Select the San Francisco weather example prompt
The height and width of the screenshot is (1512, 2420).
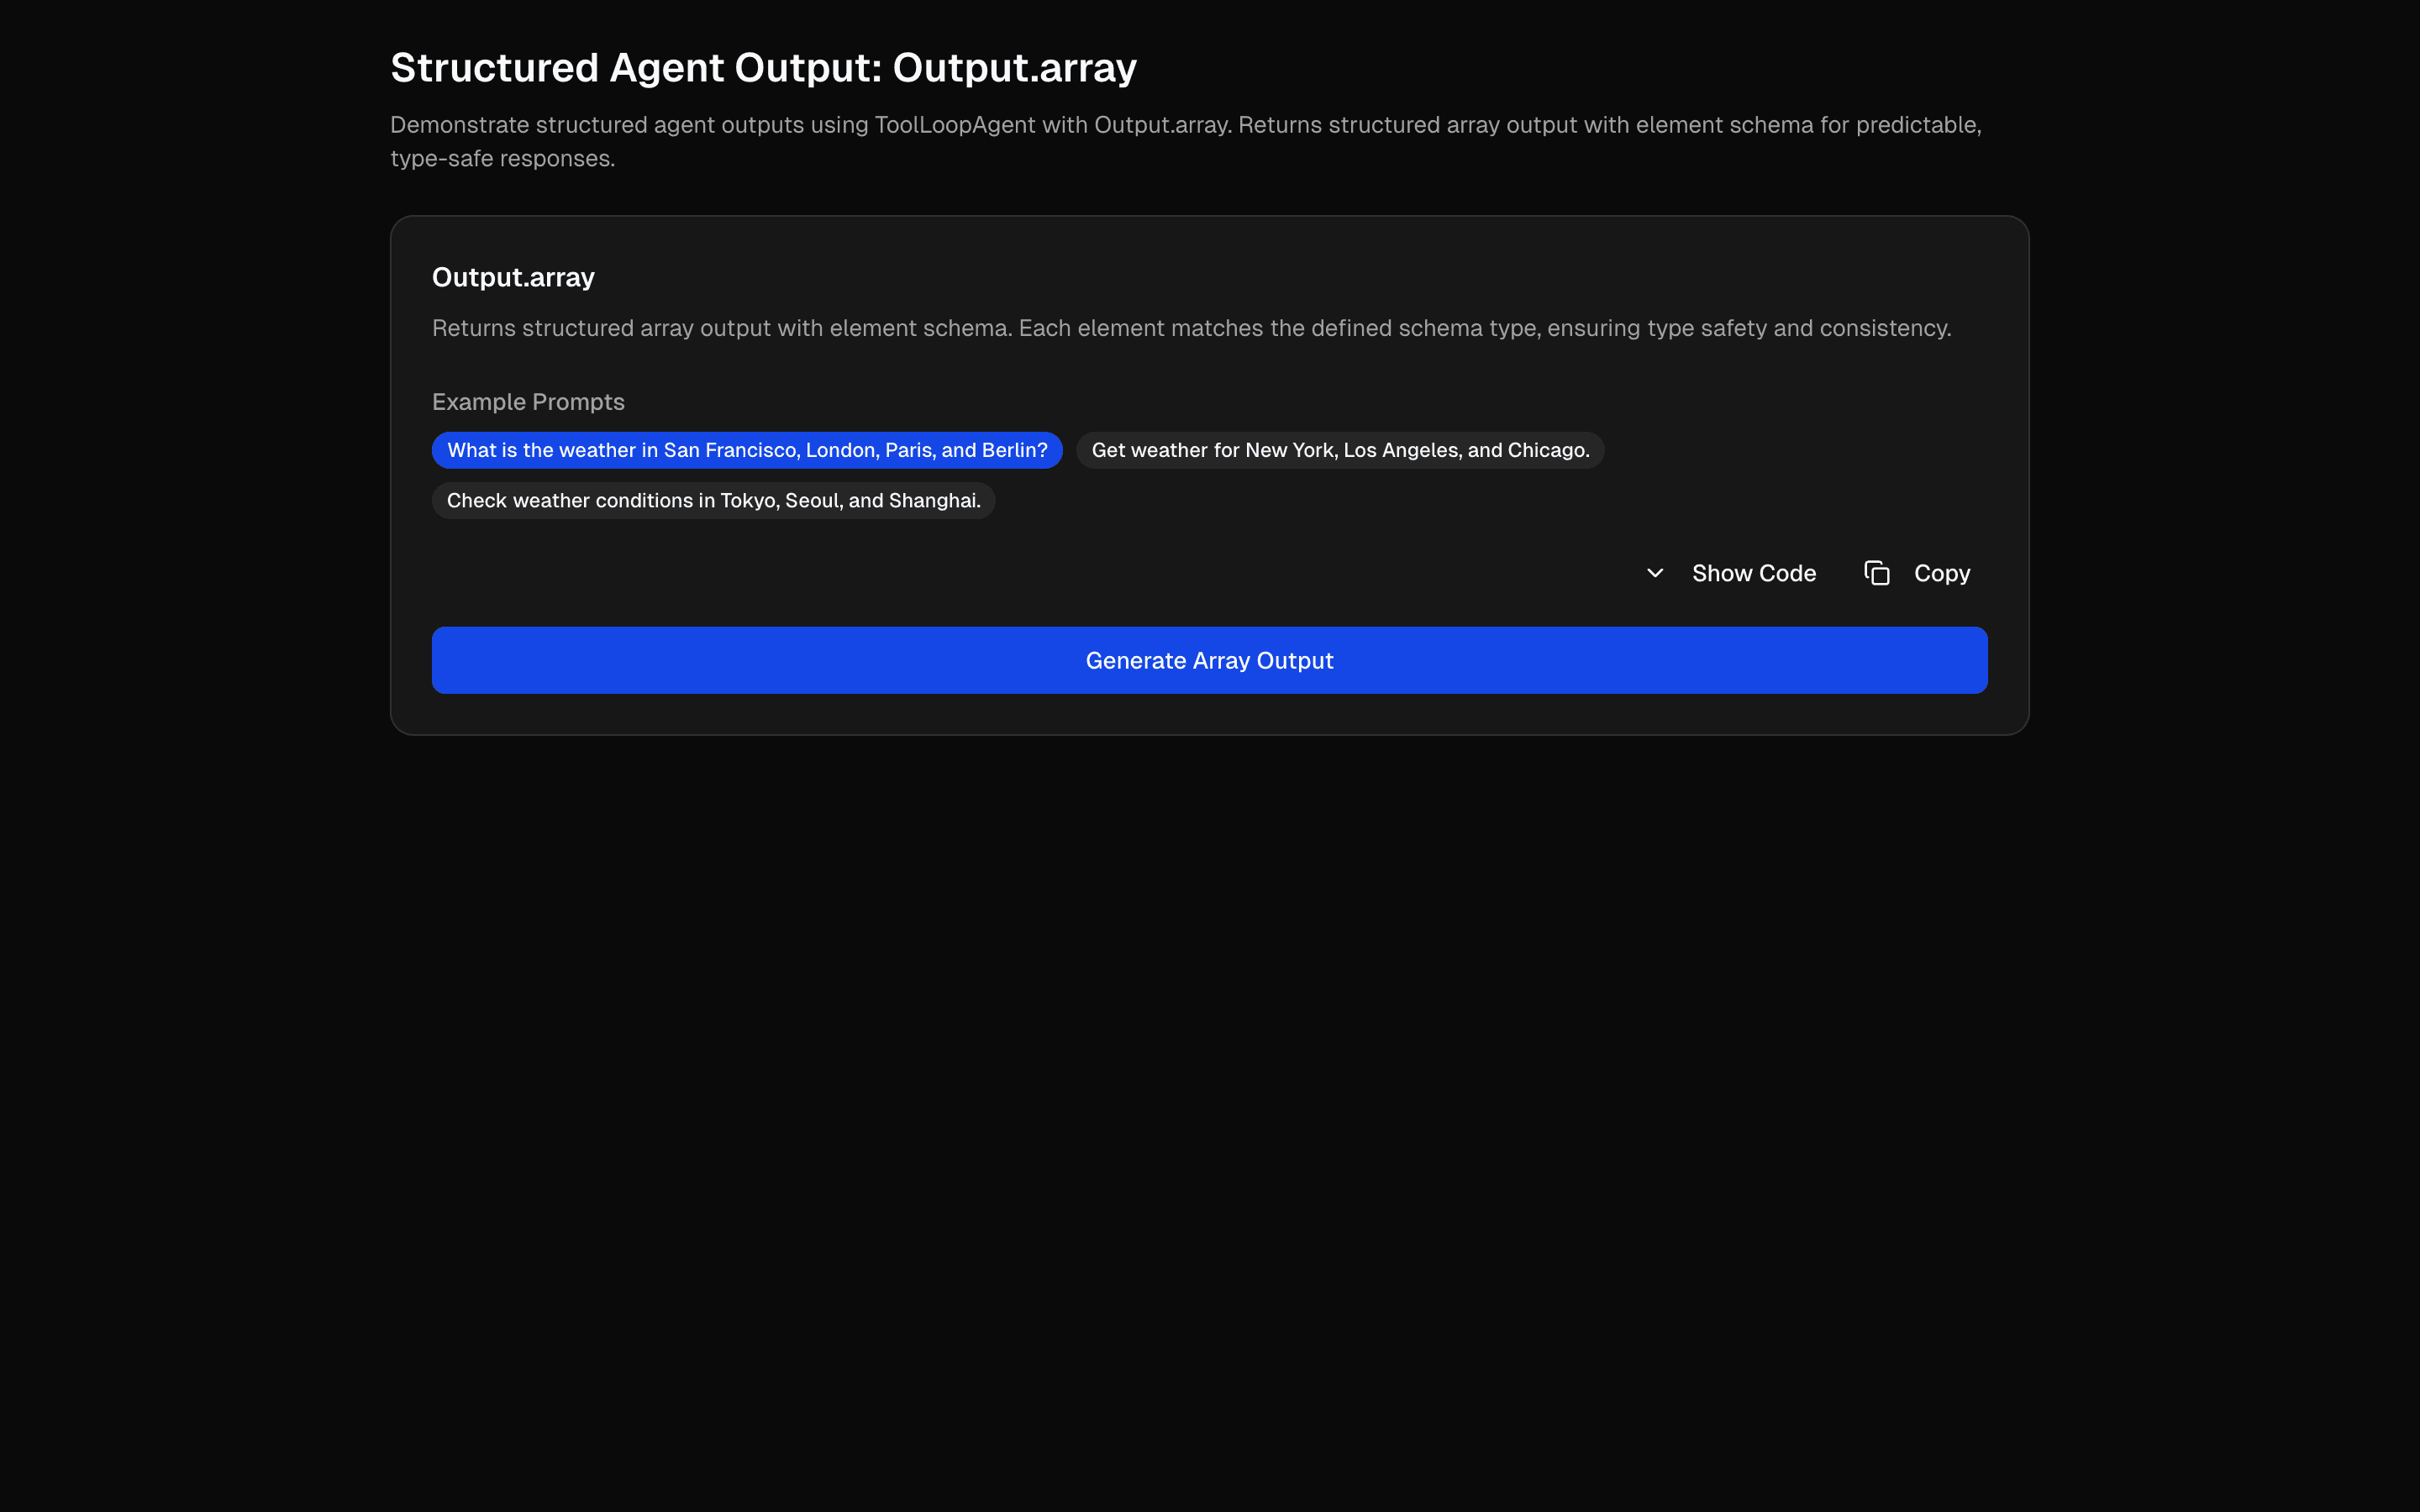pyautogui.click(x=746, y=450)
